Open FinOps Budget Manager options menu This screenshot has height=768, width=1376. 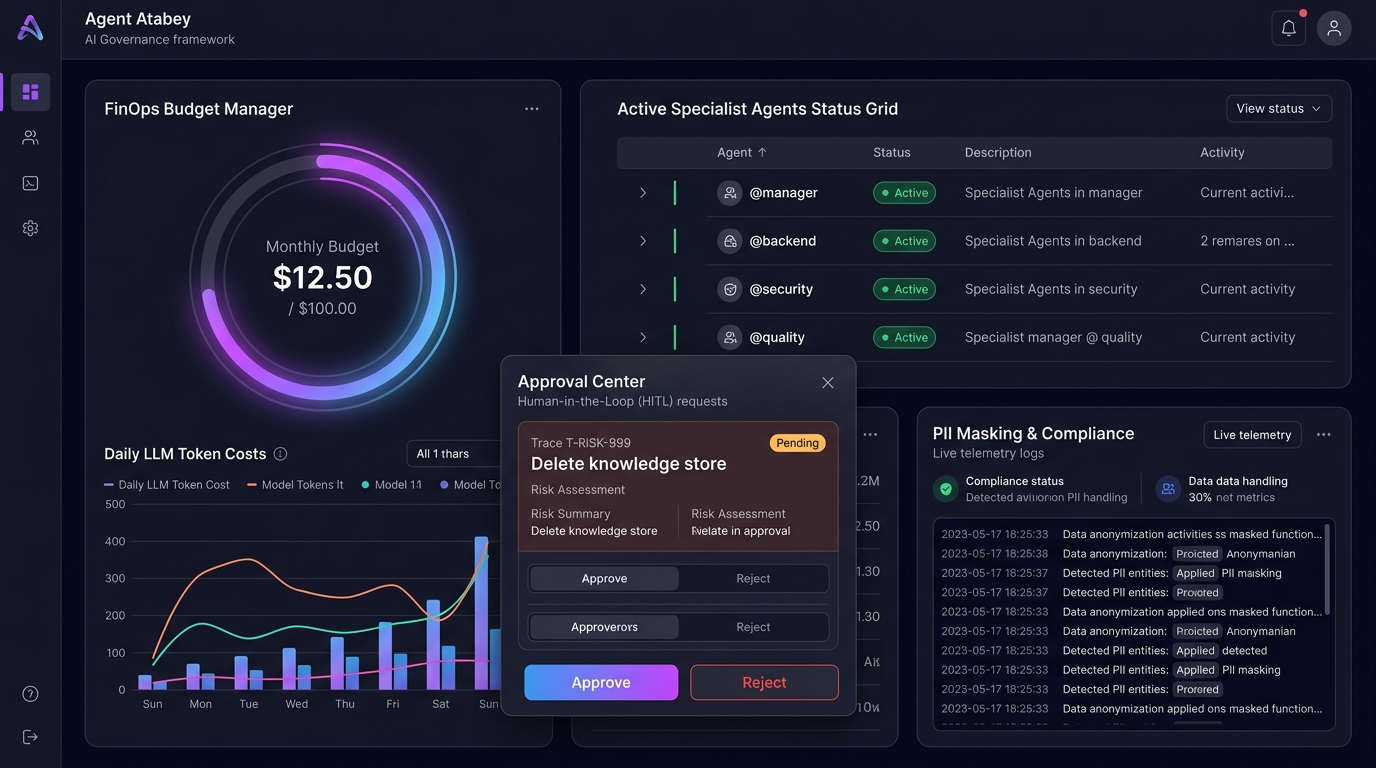(532, 109)
